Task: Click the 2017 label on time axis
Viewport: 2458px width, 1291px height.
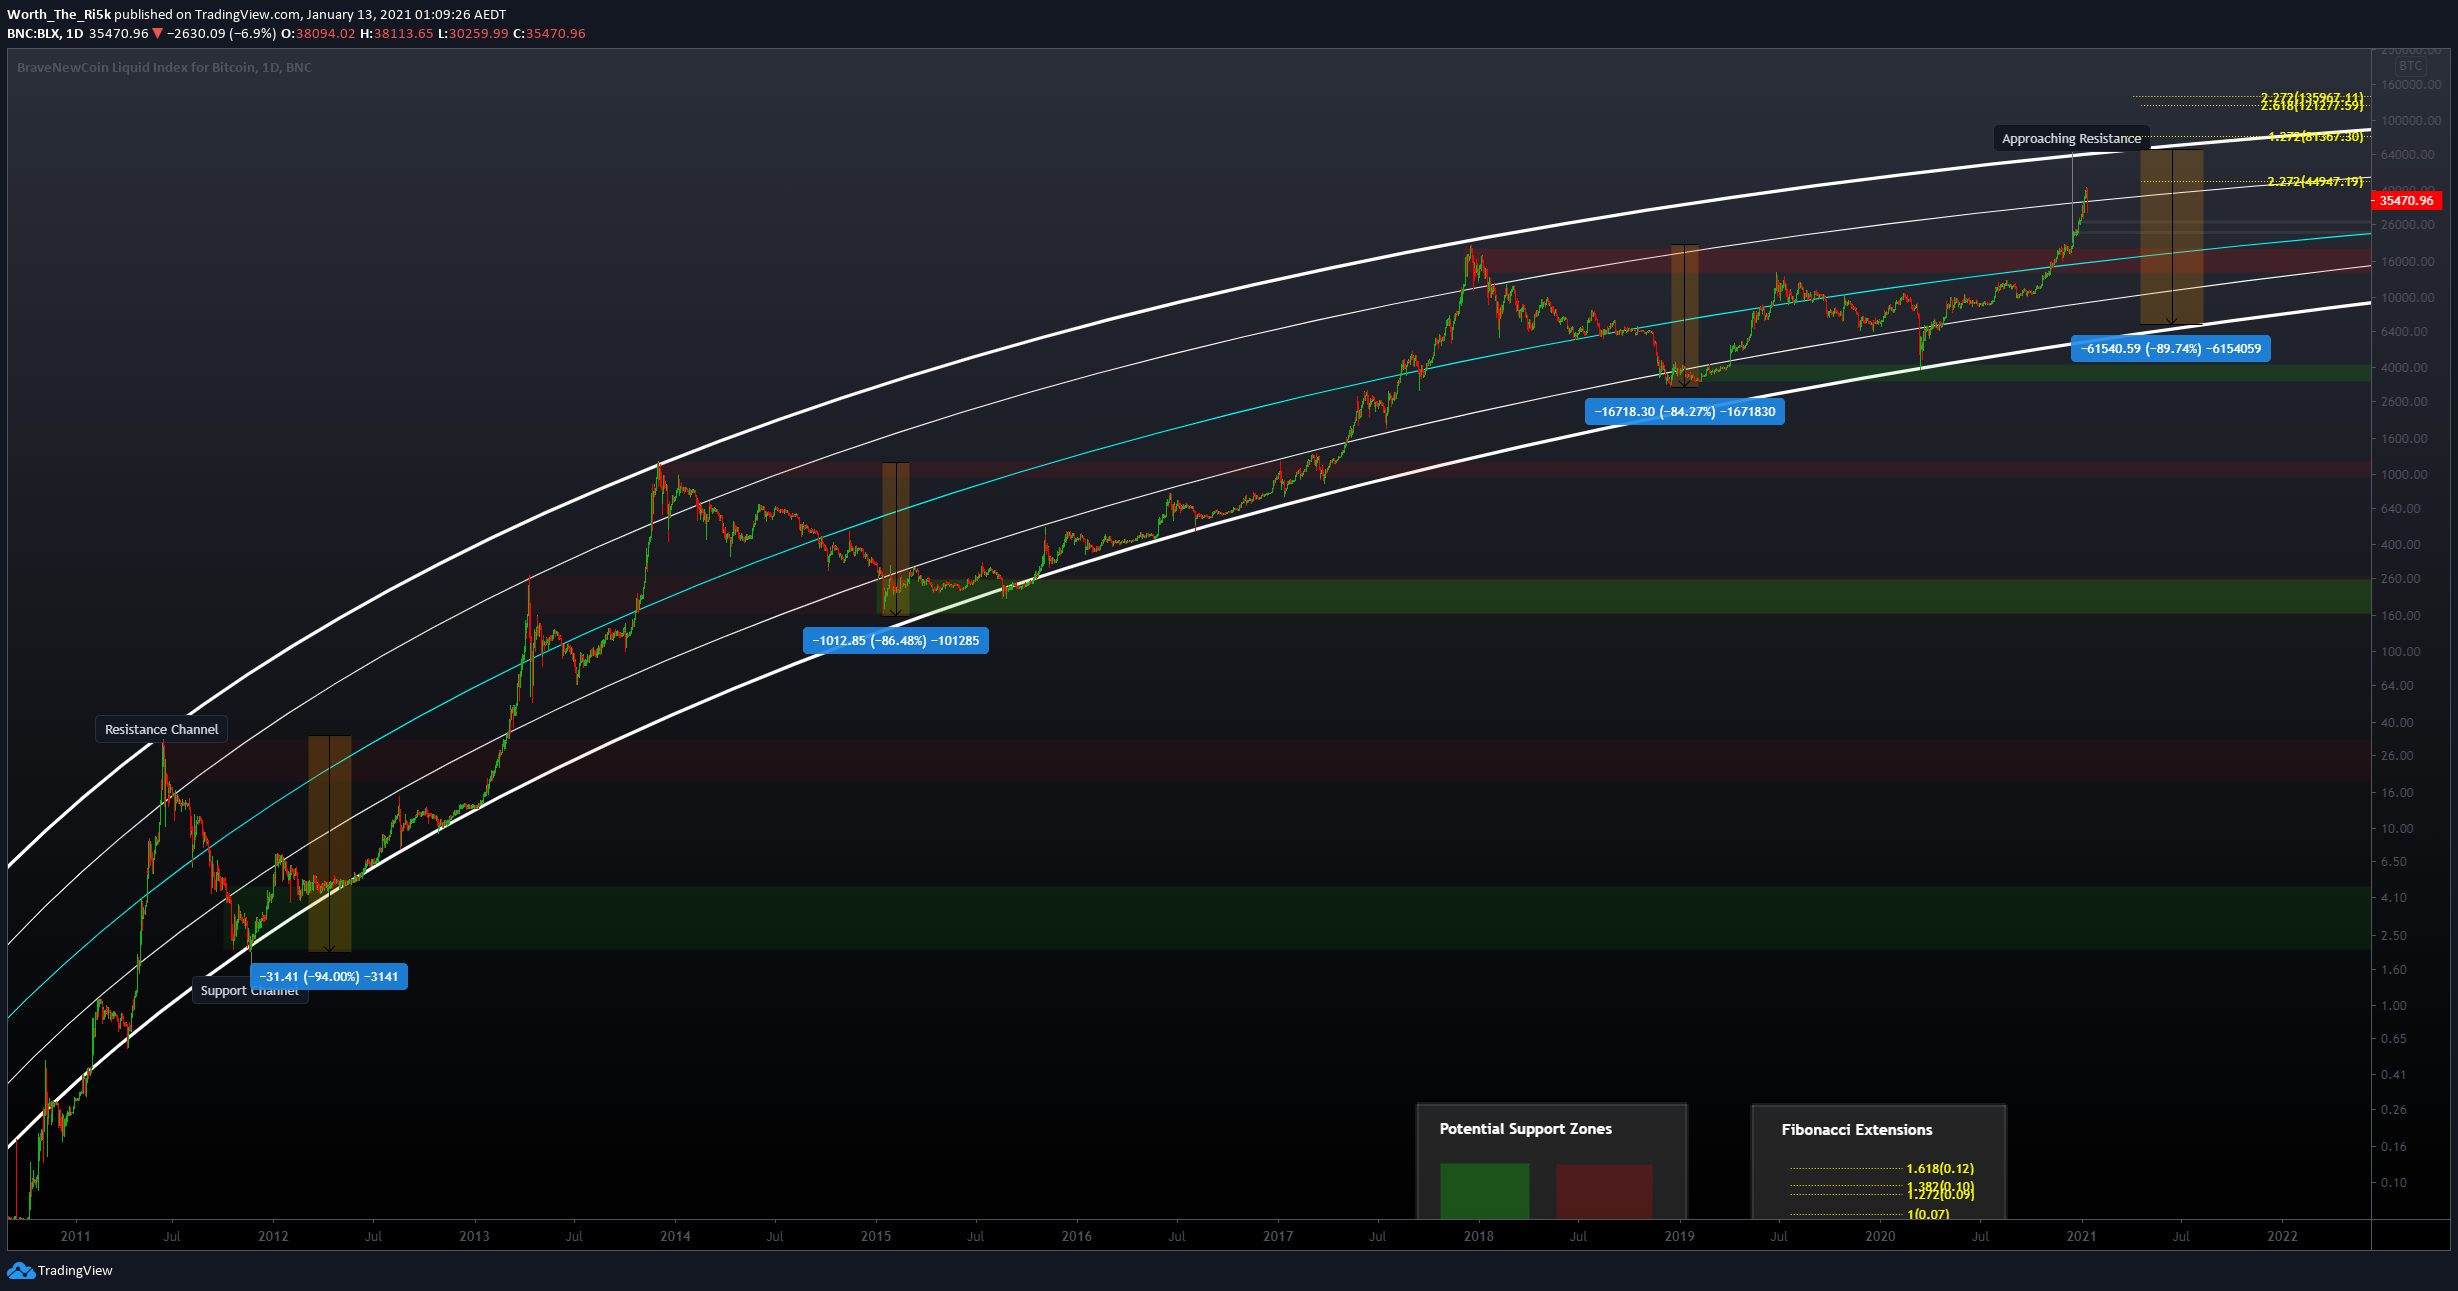Action: (1278, 1237)
